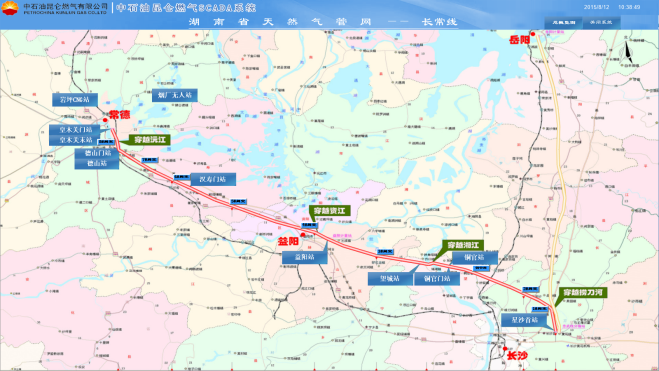Open the 星沙首站 station label

click(524, 320)
